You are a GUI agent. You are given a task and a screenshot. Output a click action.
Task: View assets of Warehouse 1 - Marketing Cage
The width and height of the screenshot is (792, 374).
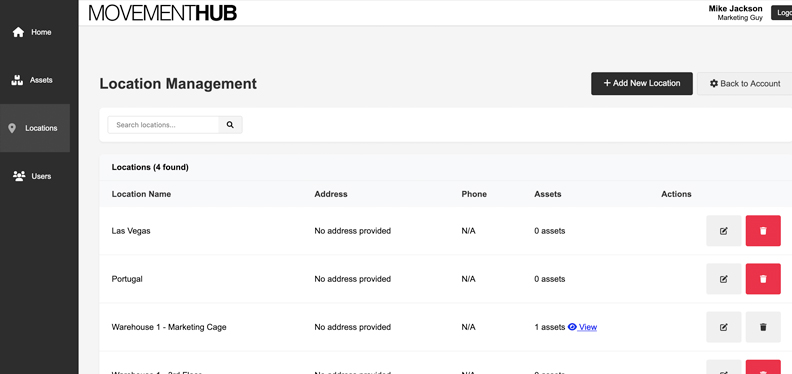click(587, 327)
